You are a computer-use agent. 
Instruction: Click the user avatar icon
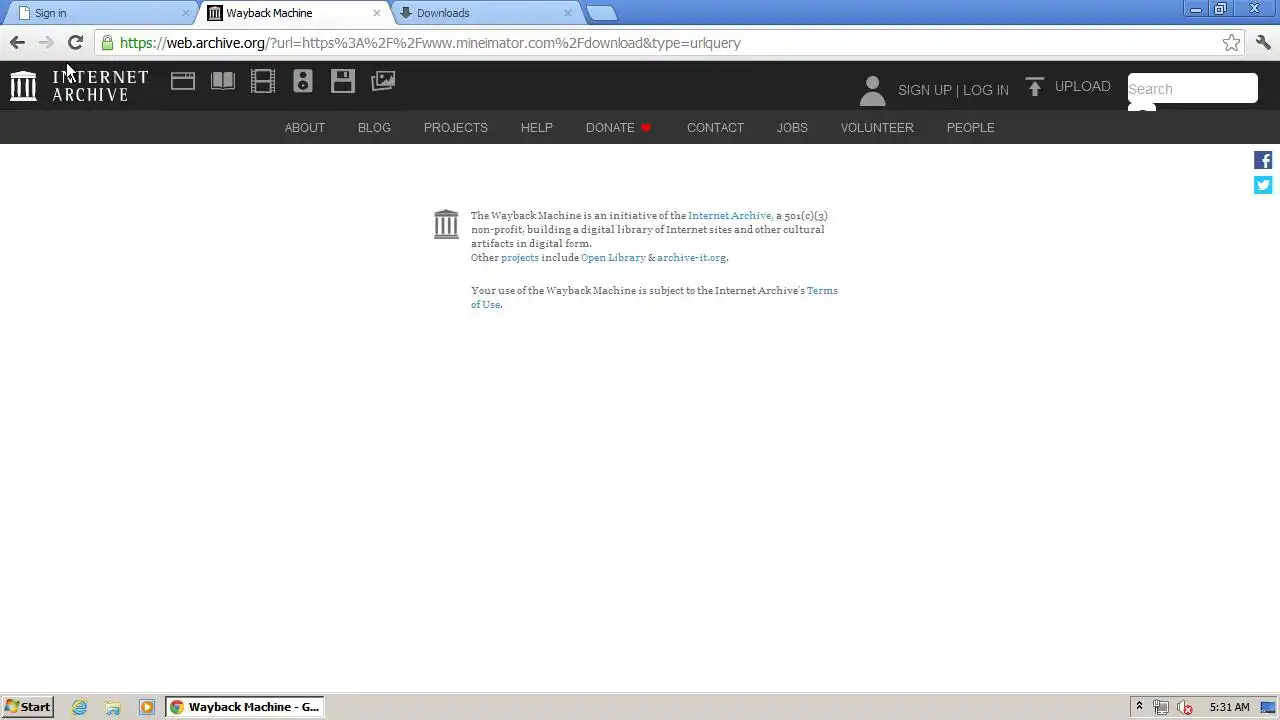(872, 90)
